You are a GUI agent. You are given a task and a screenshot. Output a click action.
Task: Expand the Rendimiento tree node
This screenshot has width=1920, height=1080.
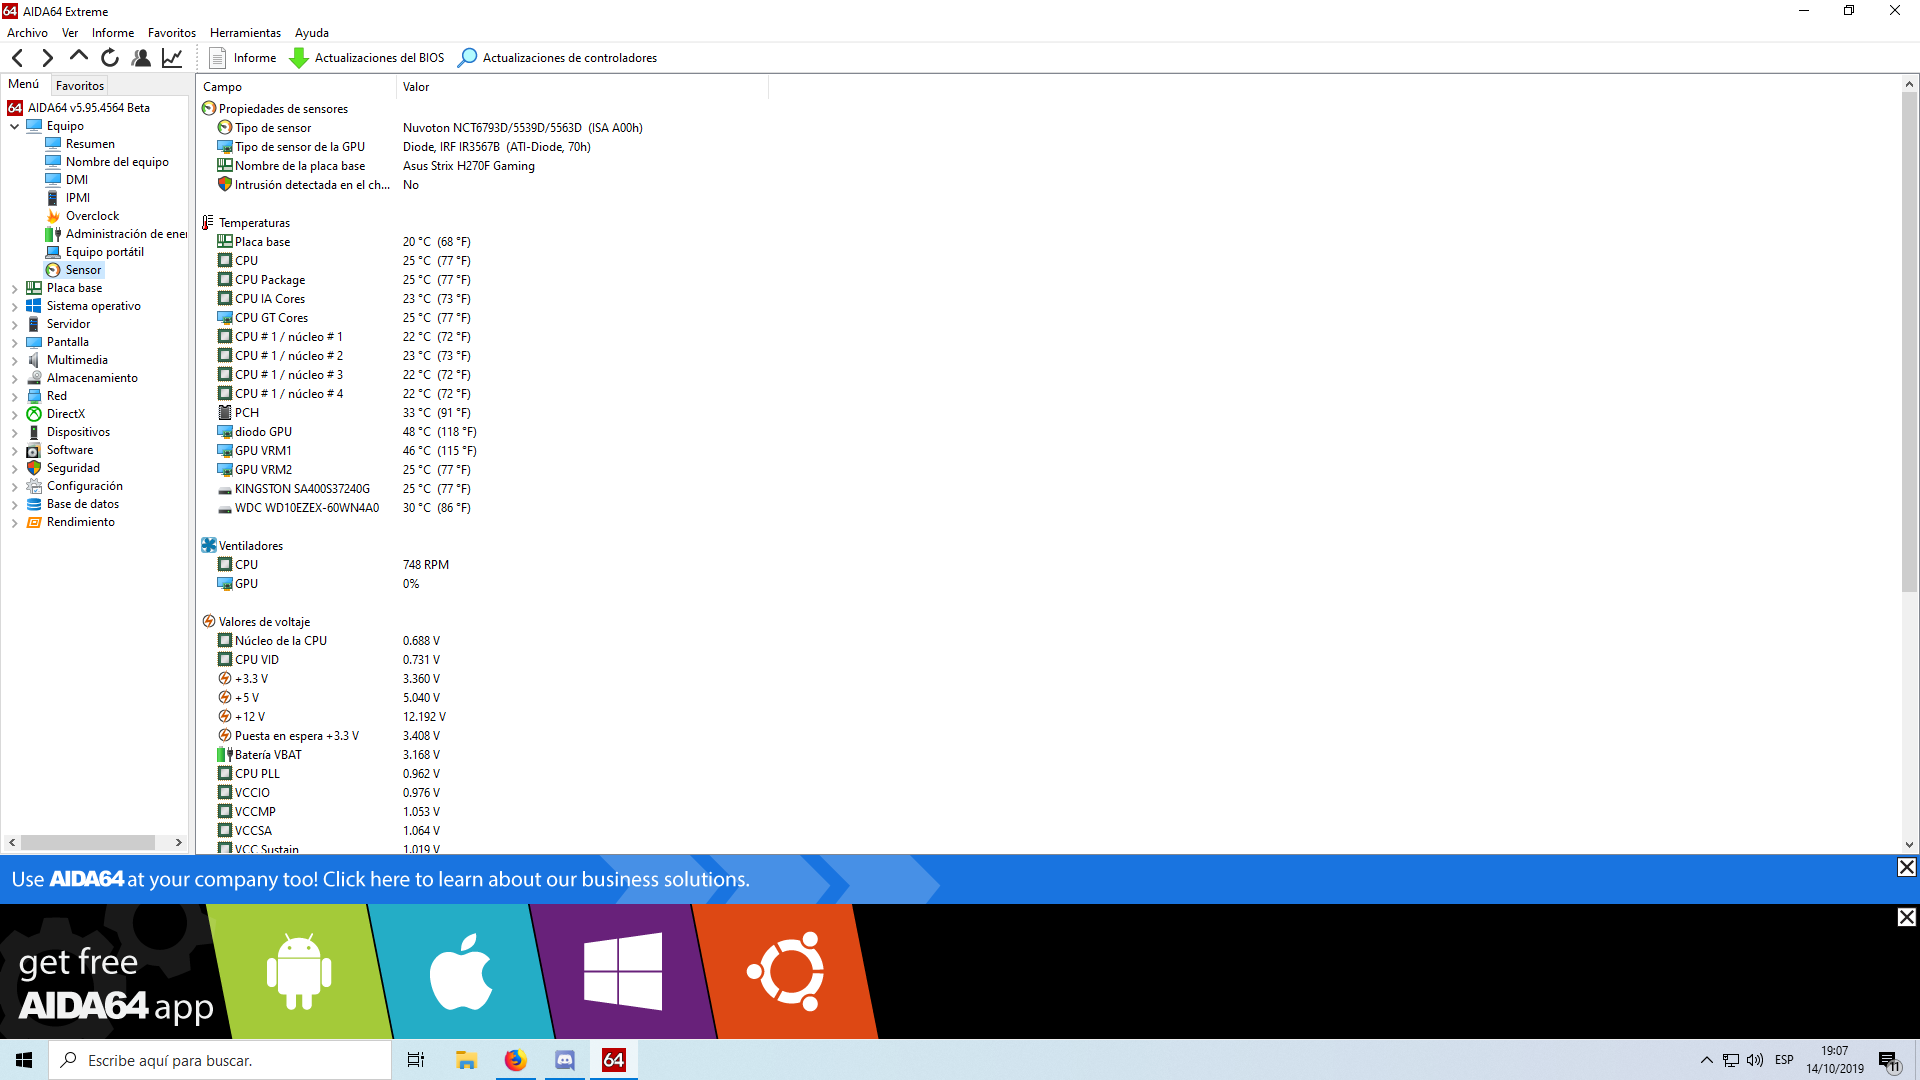click(14, 522)
